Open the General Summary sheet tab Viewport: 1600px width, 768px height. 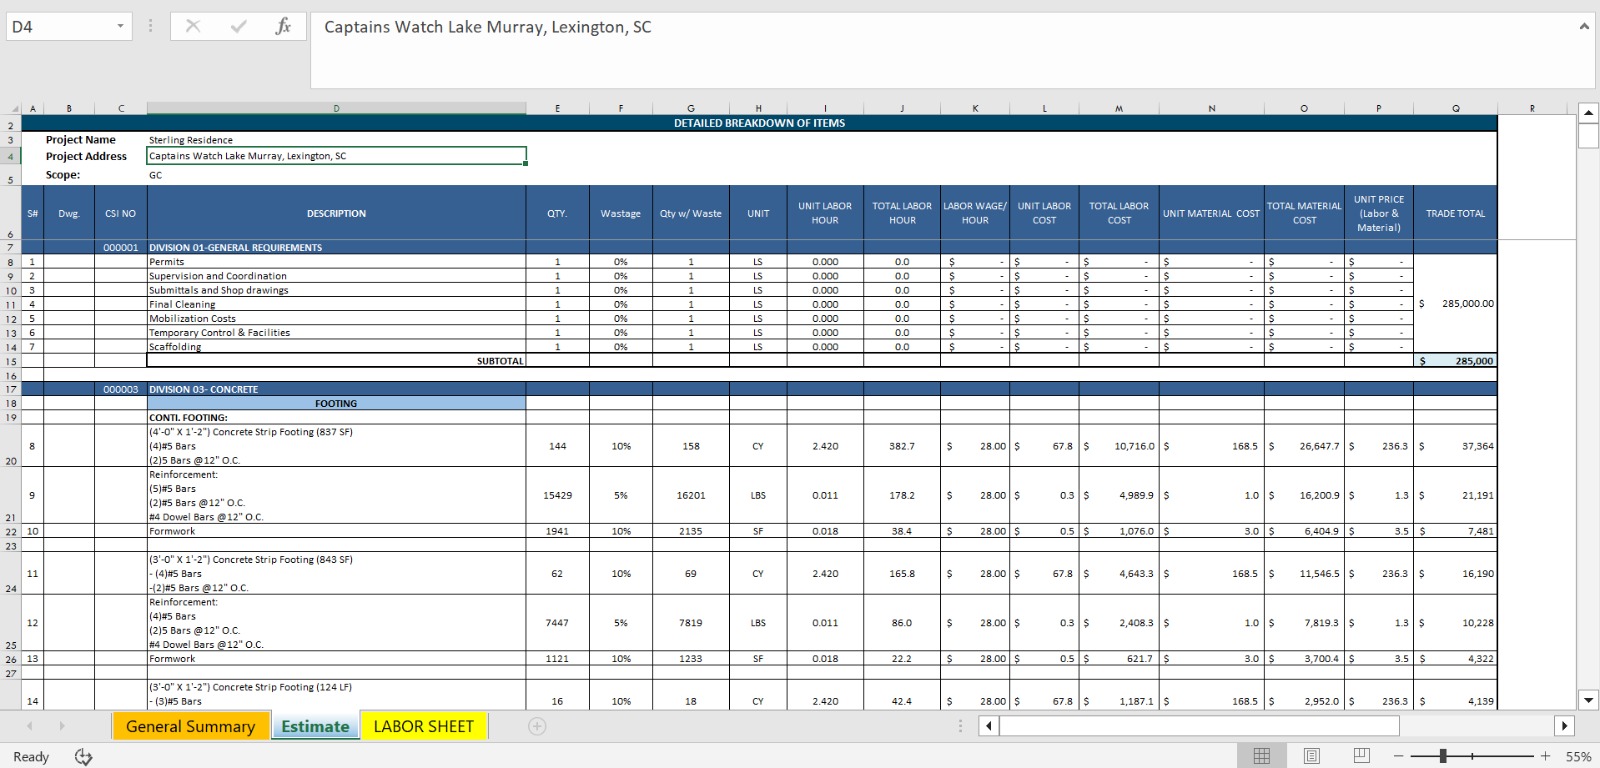tap(190, 727)
